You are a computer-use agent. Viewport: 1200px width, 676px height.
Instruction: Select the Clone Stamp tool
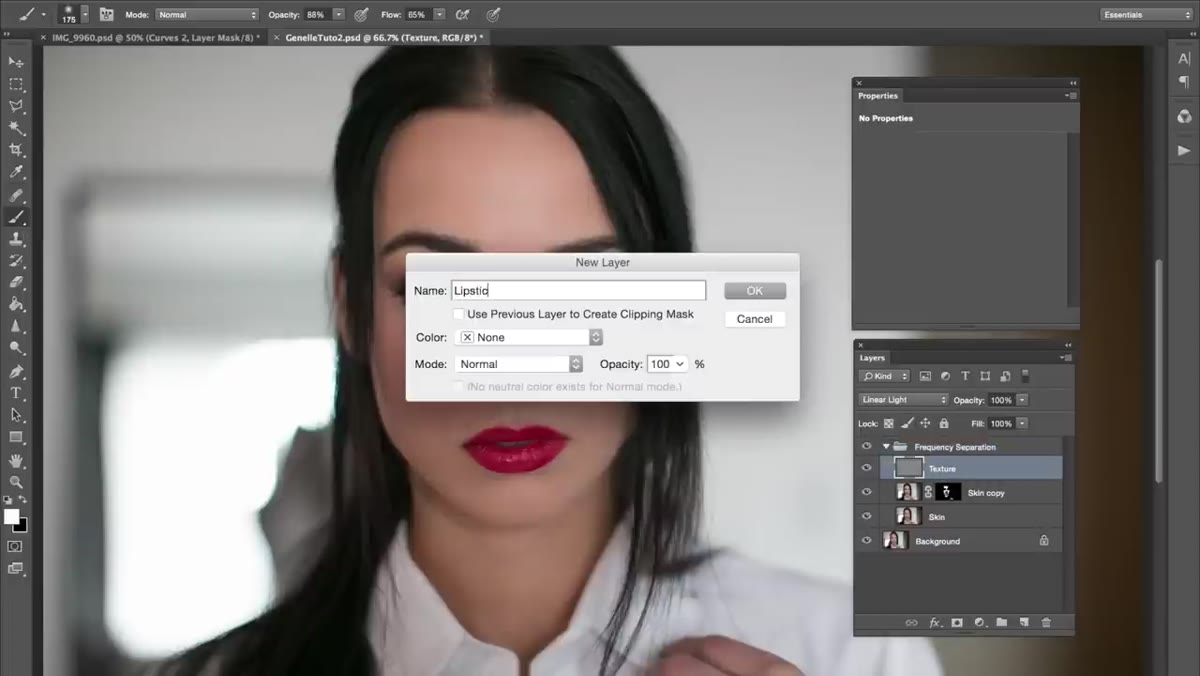(17, 239)
